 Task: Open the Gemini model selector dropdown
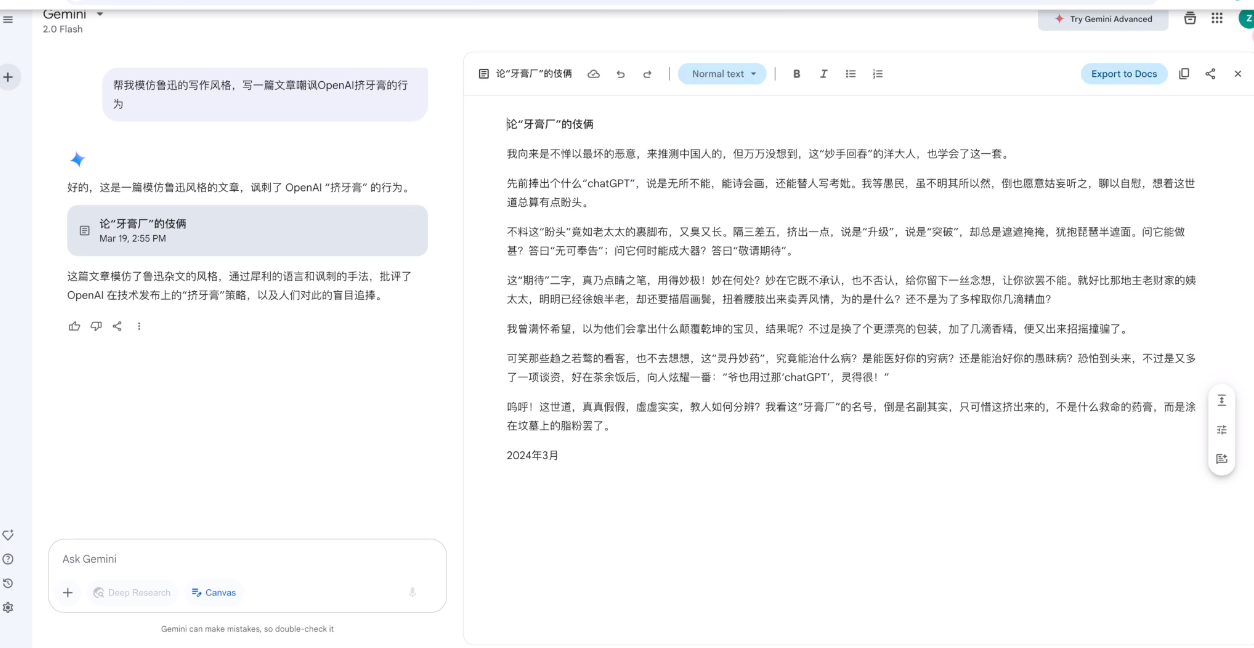(73, 14)
